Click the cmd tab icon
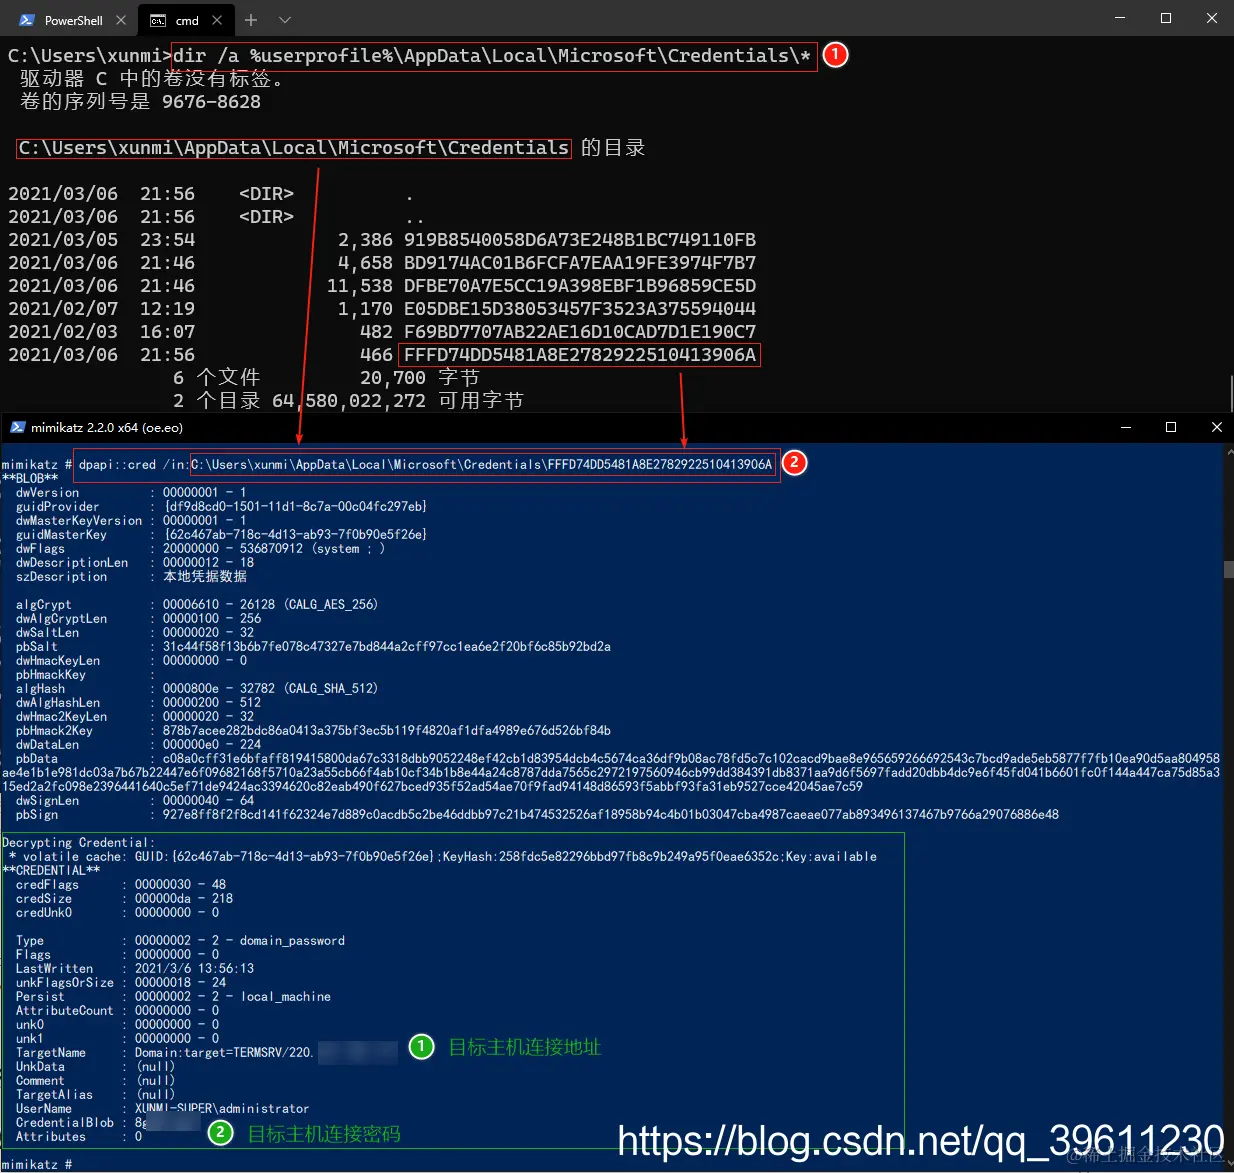The height and width of the screenshot is (1173, 1234). tap(158, 20)
